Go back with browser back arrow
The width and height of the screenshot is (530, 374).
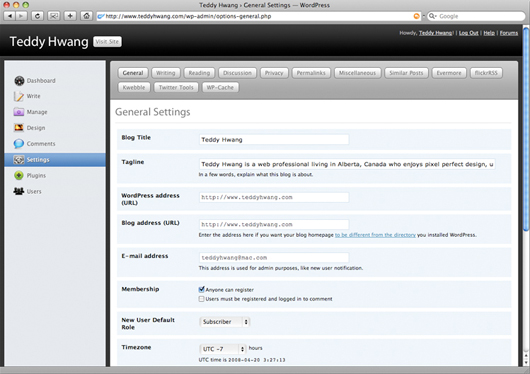point(10,16)
